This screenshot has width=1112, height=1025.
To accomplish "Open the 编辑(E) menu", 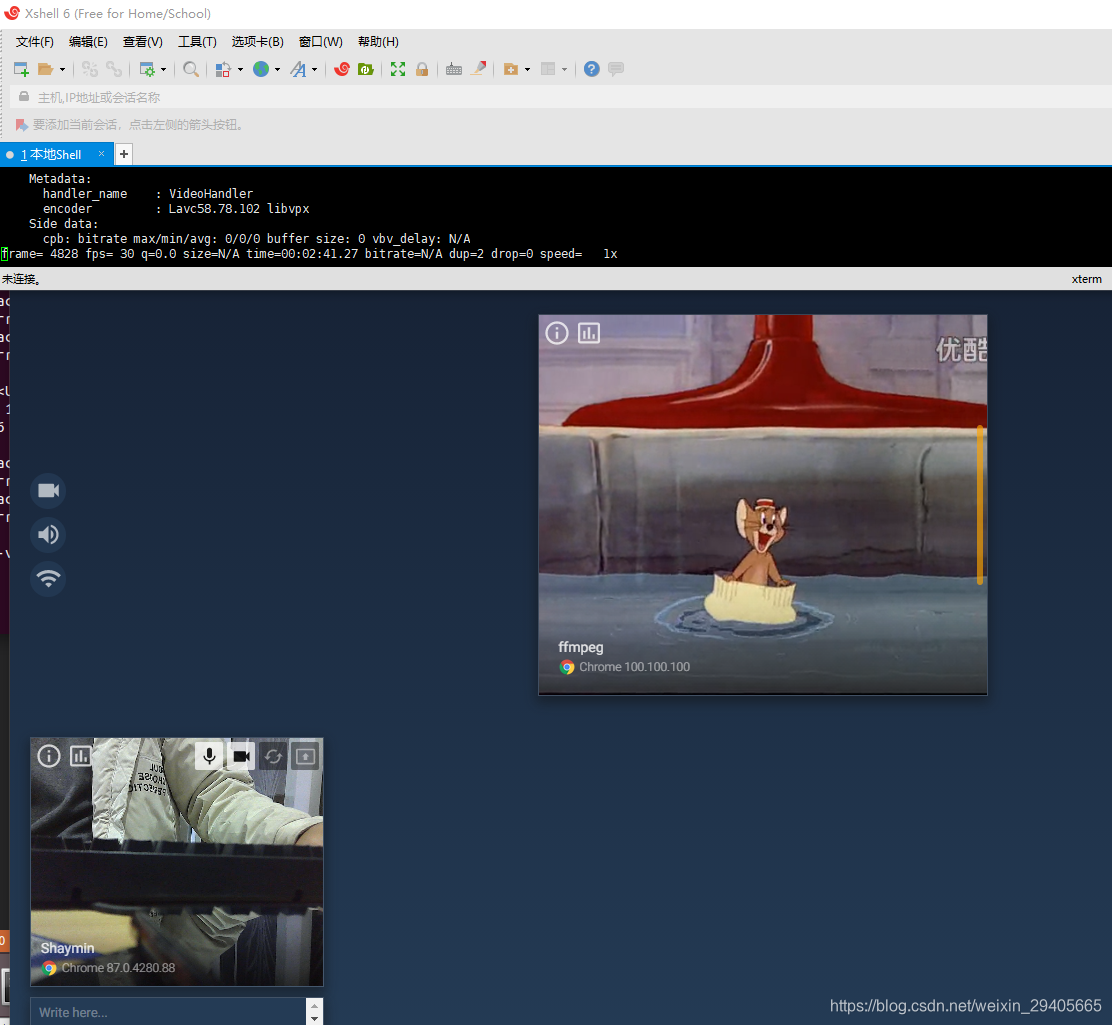I will pos(88,42).
